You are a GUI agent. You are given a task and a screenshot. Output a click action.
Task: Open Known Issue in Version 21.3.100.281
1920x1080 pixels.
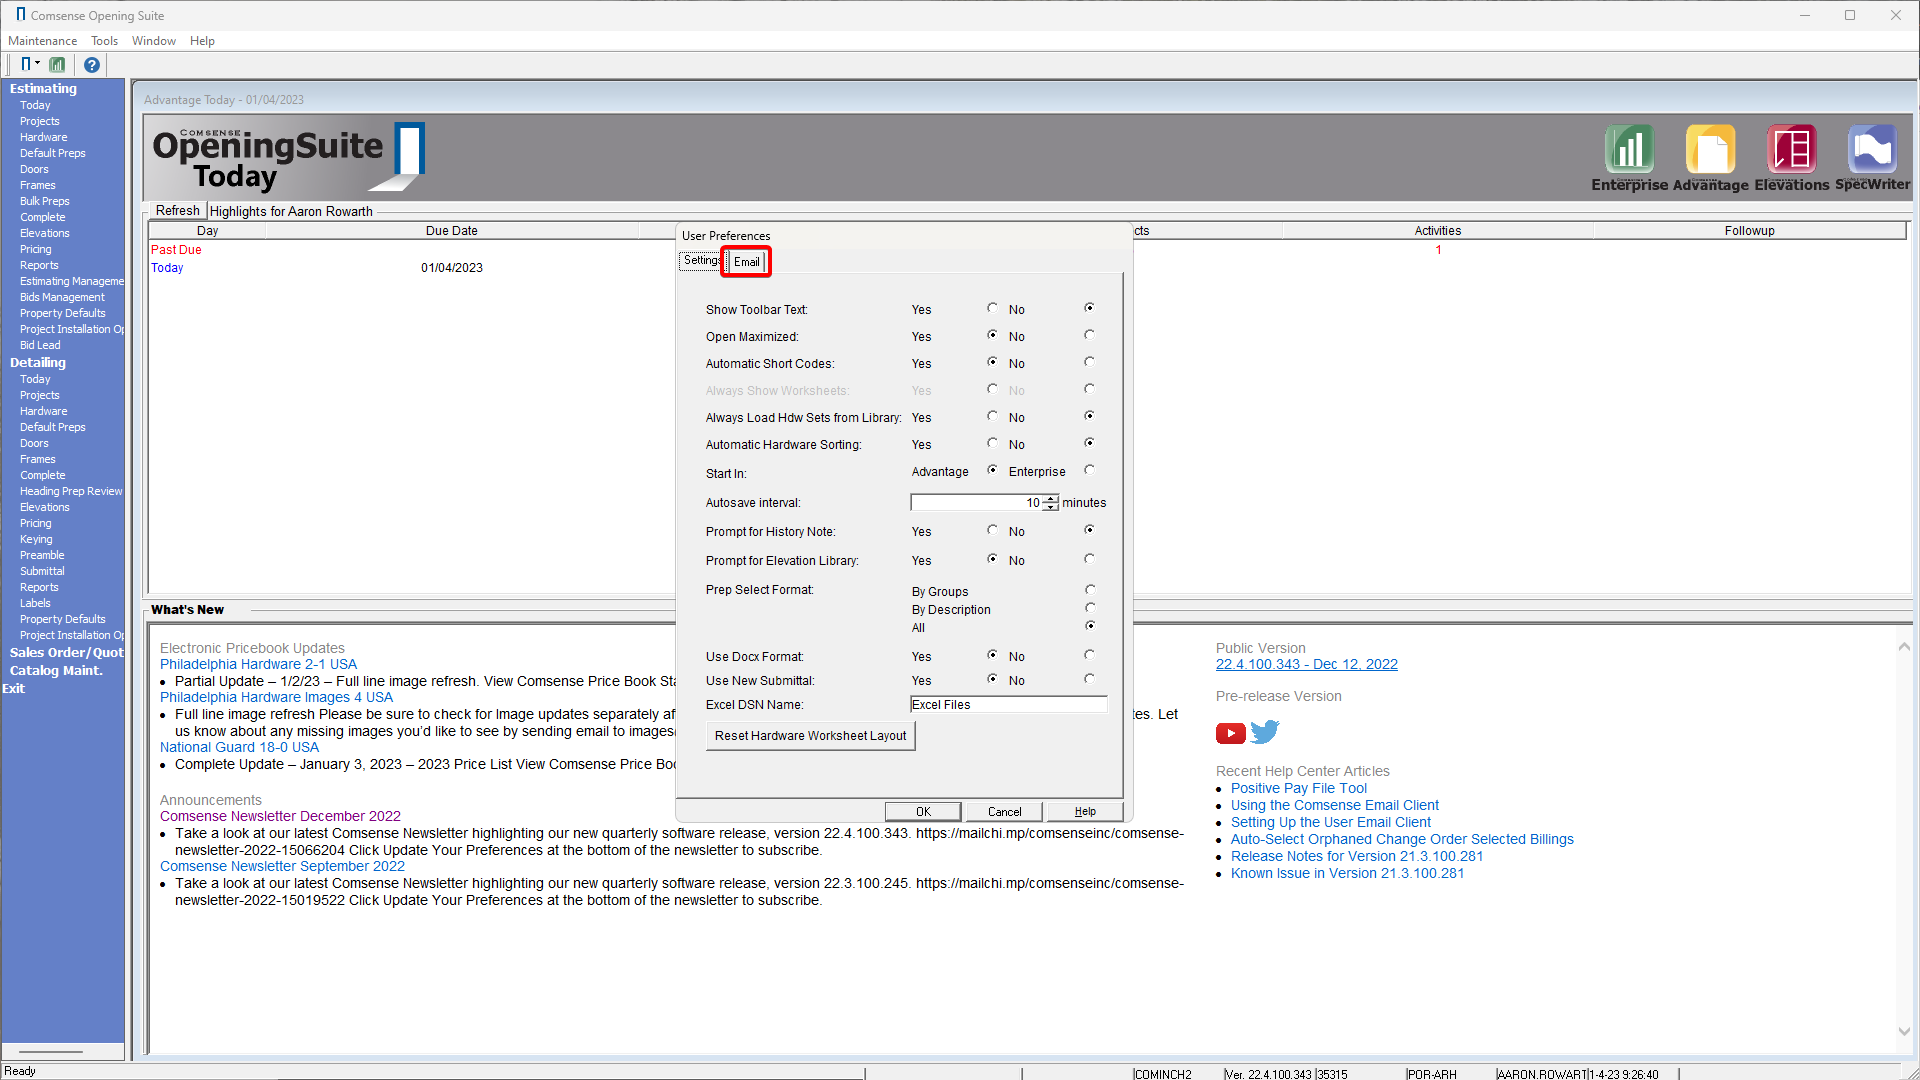(x=1347, y=873)
